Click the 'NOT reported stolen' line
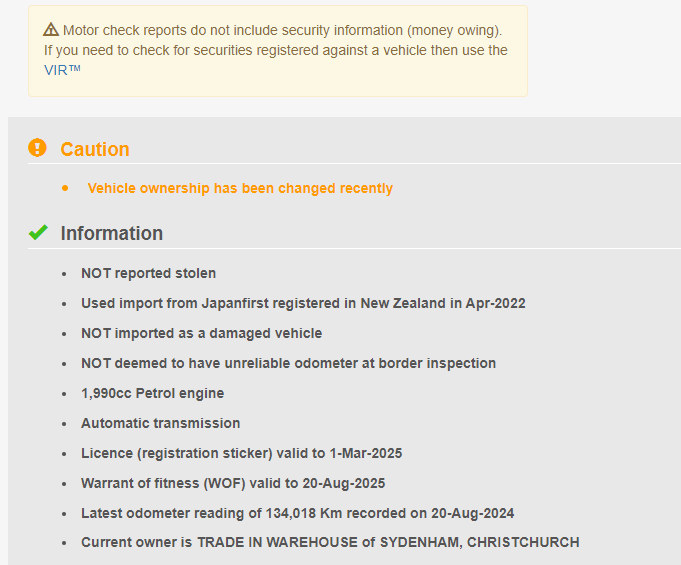This screenshot has height=565, width=681. pyautogui.click(x=148, y=273)
